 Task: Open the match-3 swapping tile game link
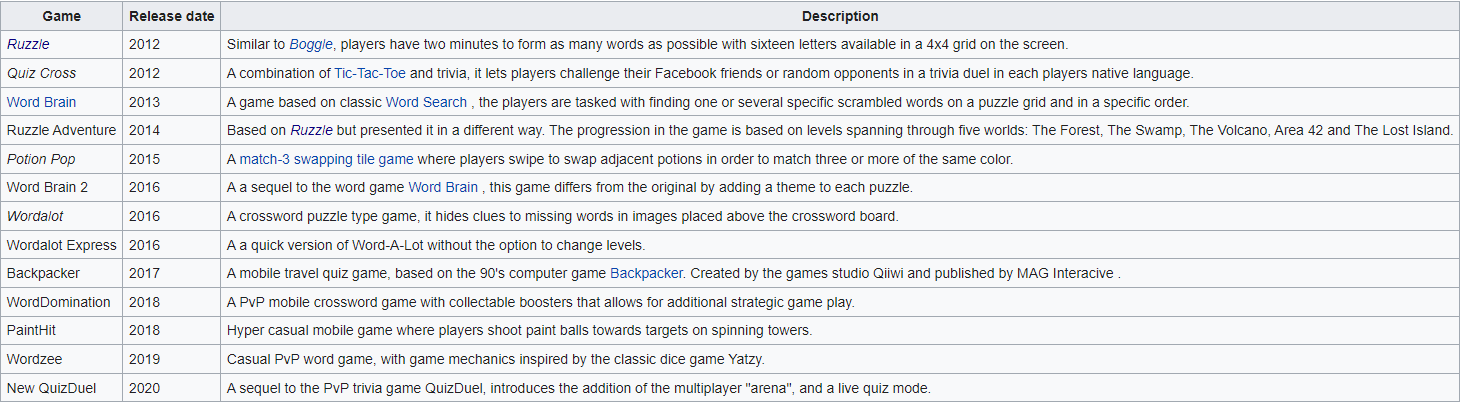(x=326, y=160)
